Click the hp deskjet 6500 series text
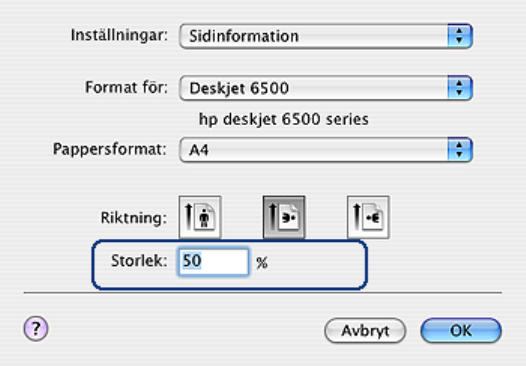Screen dimensions: 526x366 coord(284,119)
